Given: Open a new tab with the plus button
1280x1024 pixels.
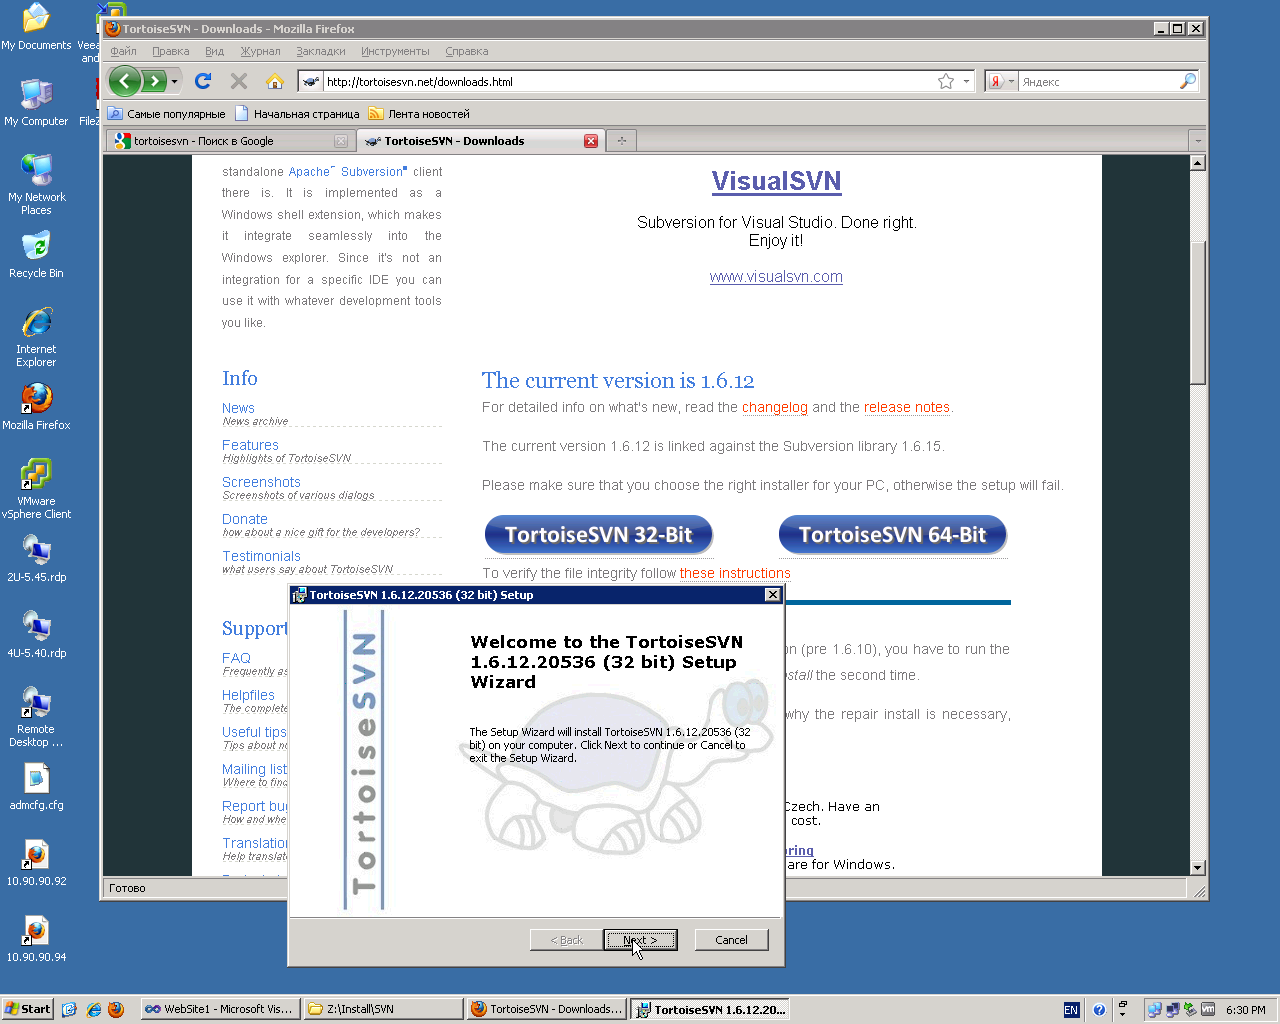Looking at the screenshot, I should point(621,141).
